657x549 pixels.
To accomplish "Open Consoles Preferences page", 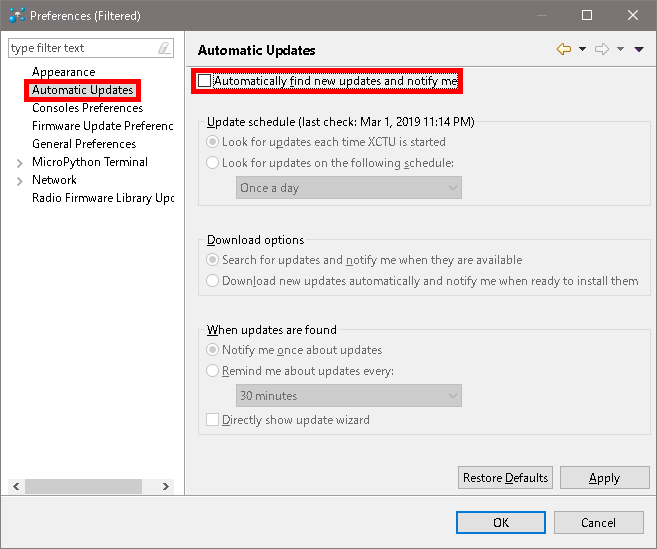I will pyautogui.click(x=87, y=108).
